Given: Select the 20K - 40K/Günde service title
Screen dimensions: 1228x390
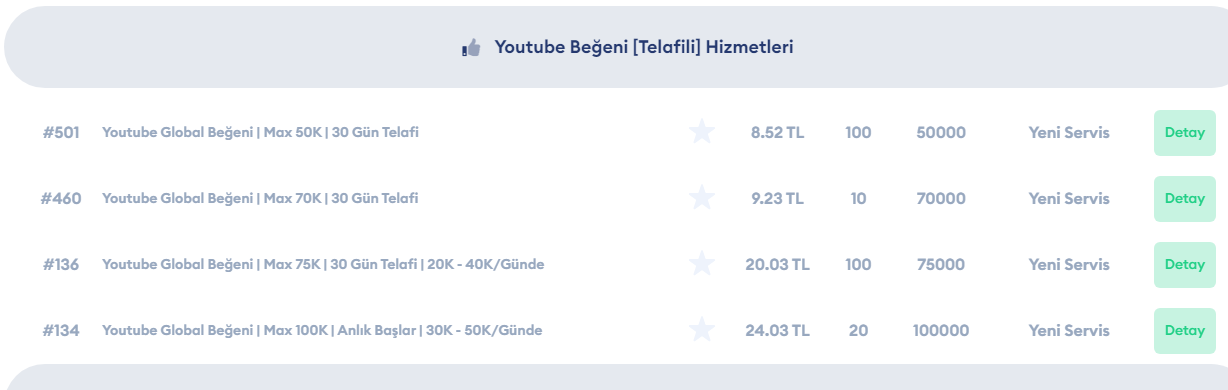Looking at the screenshot, I should point(323,264).
